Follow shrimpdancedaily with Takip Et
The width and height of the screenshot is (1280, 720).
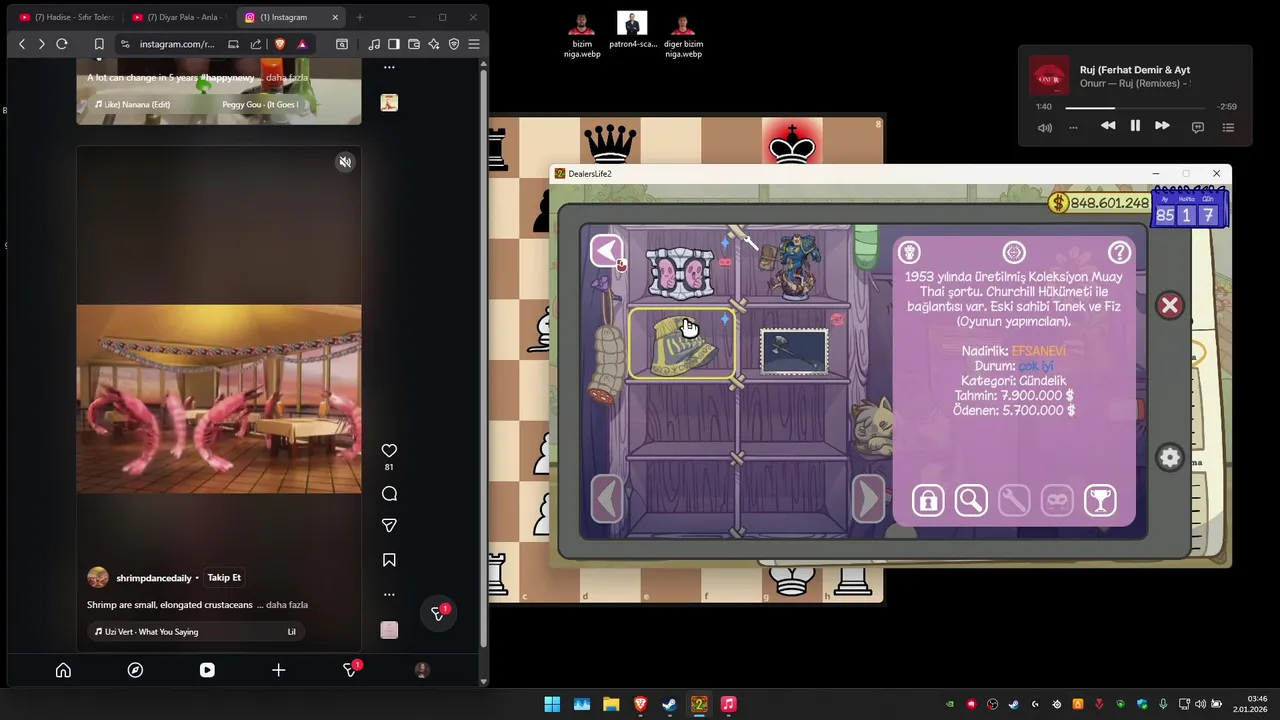(x=224, y=578)
